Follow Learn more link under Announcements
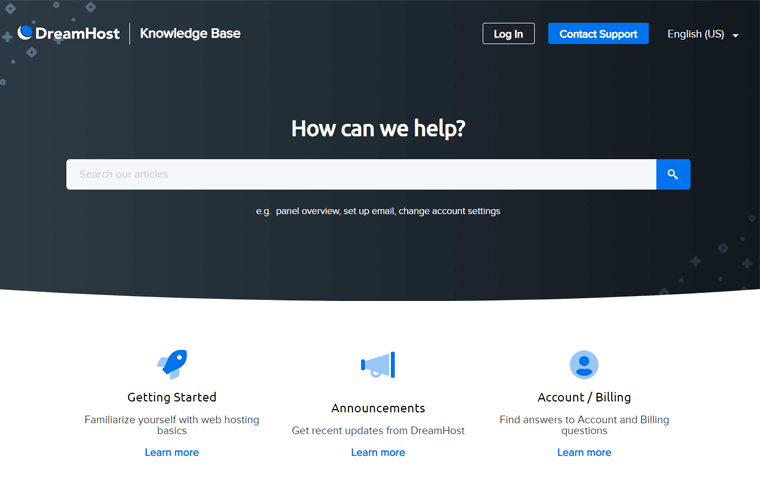 tap(378, 452)
